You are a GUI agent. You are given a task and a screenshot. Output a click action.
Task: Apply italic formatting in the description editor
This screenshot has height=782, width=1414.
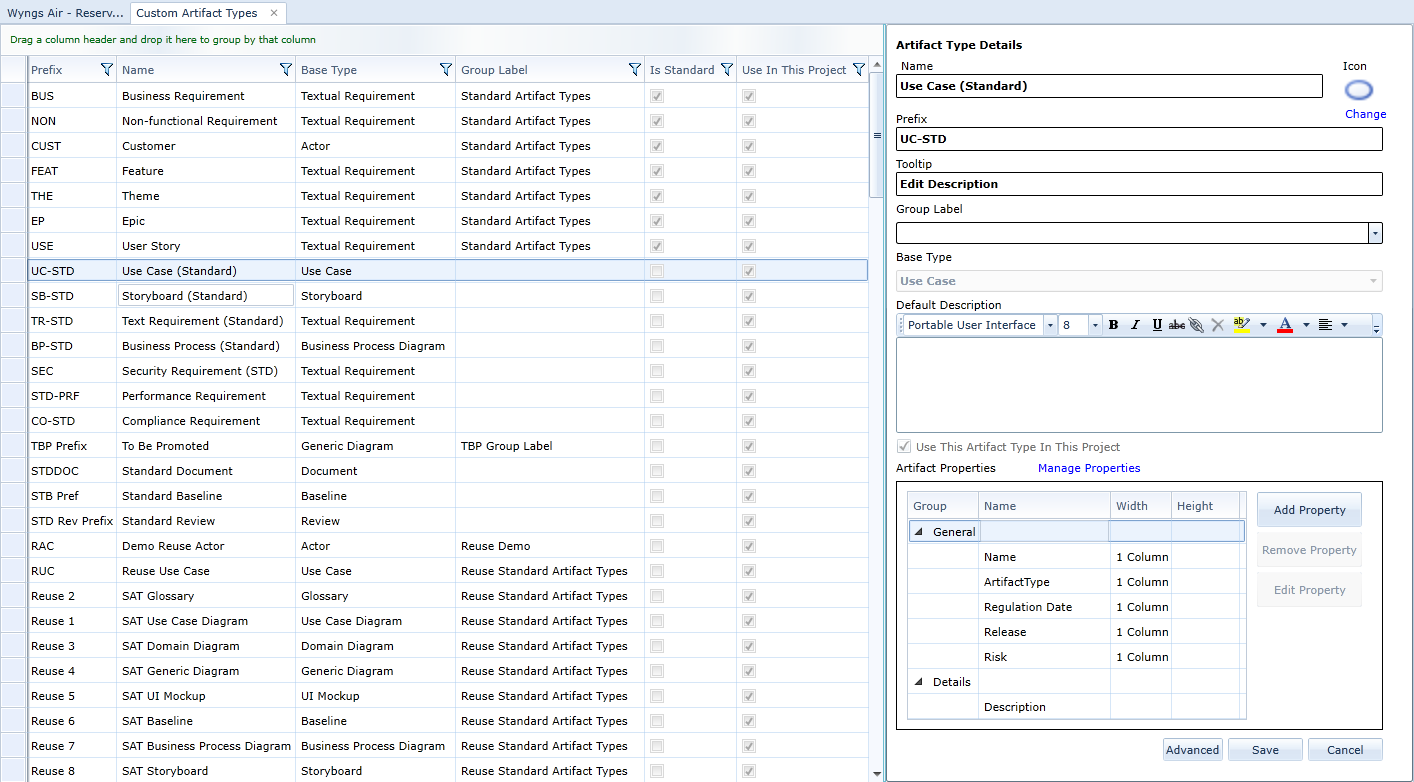(x=1135, y=324)
